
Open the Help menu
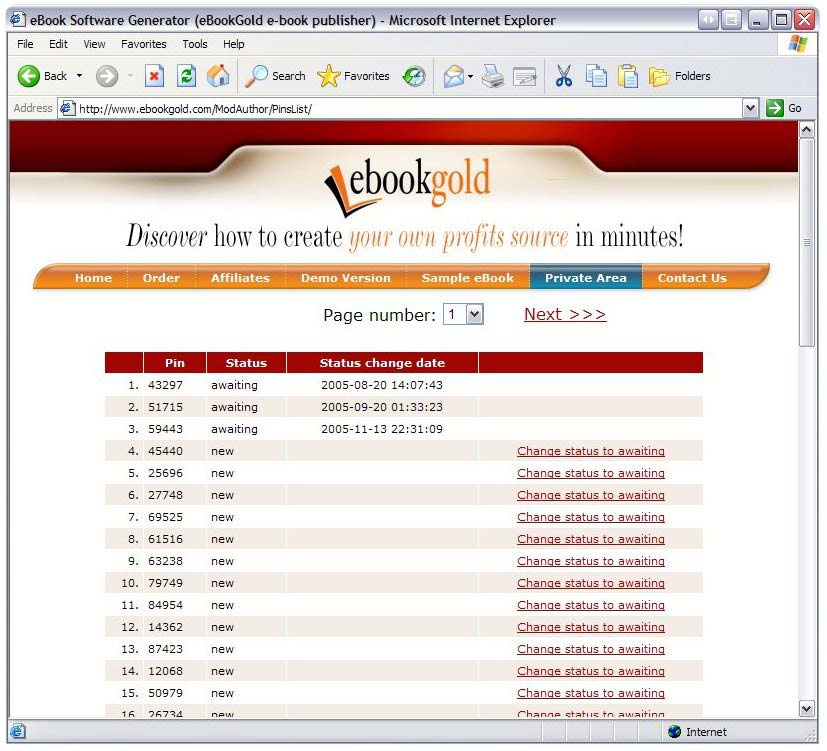pyautogui.click(x=233, y=44)
